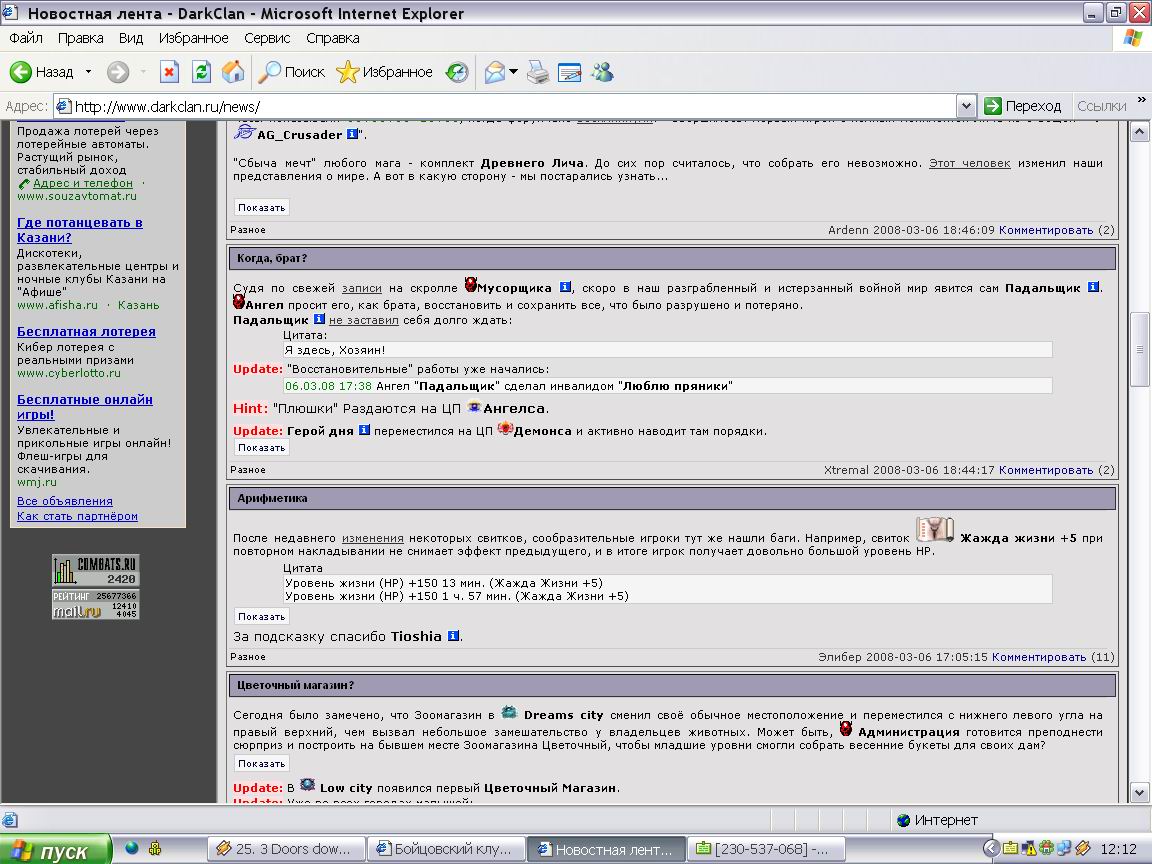Expand the Ссылки links toolbar chevron
Viewport: 1152px width, 864px height.
[1141, 100]
